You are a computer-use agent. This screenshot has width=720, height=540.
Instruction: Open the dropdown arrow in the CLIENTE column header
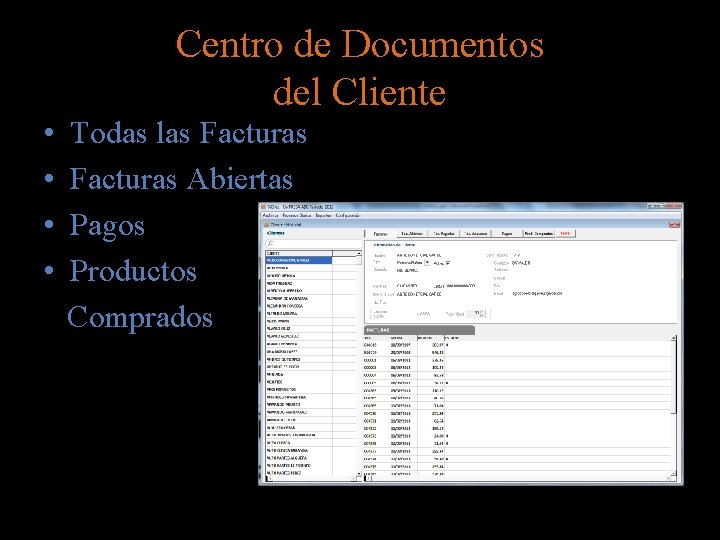(359, 253)
